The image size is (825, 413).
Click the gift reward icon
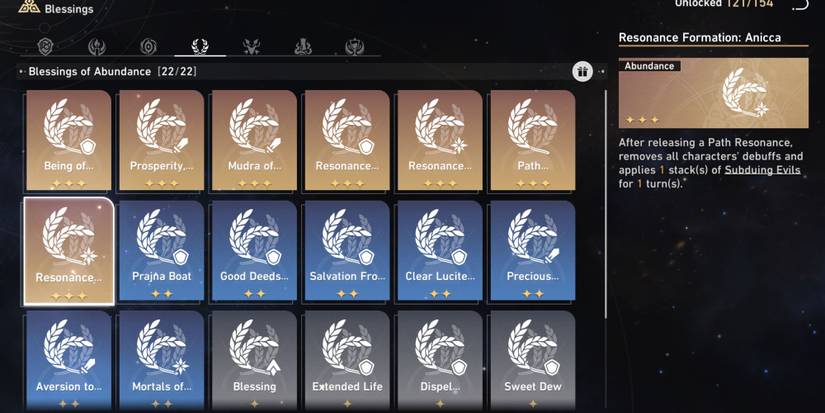point(582,72)
